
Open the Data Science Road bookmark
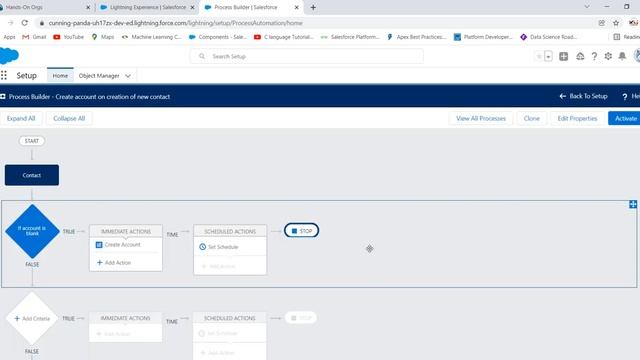coord(549,37)
